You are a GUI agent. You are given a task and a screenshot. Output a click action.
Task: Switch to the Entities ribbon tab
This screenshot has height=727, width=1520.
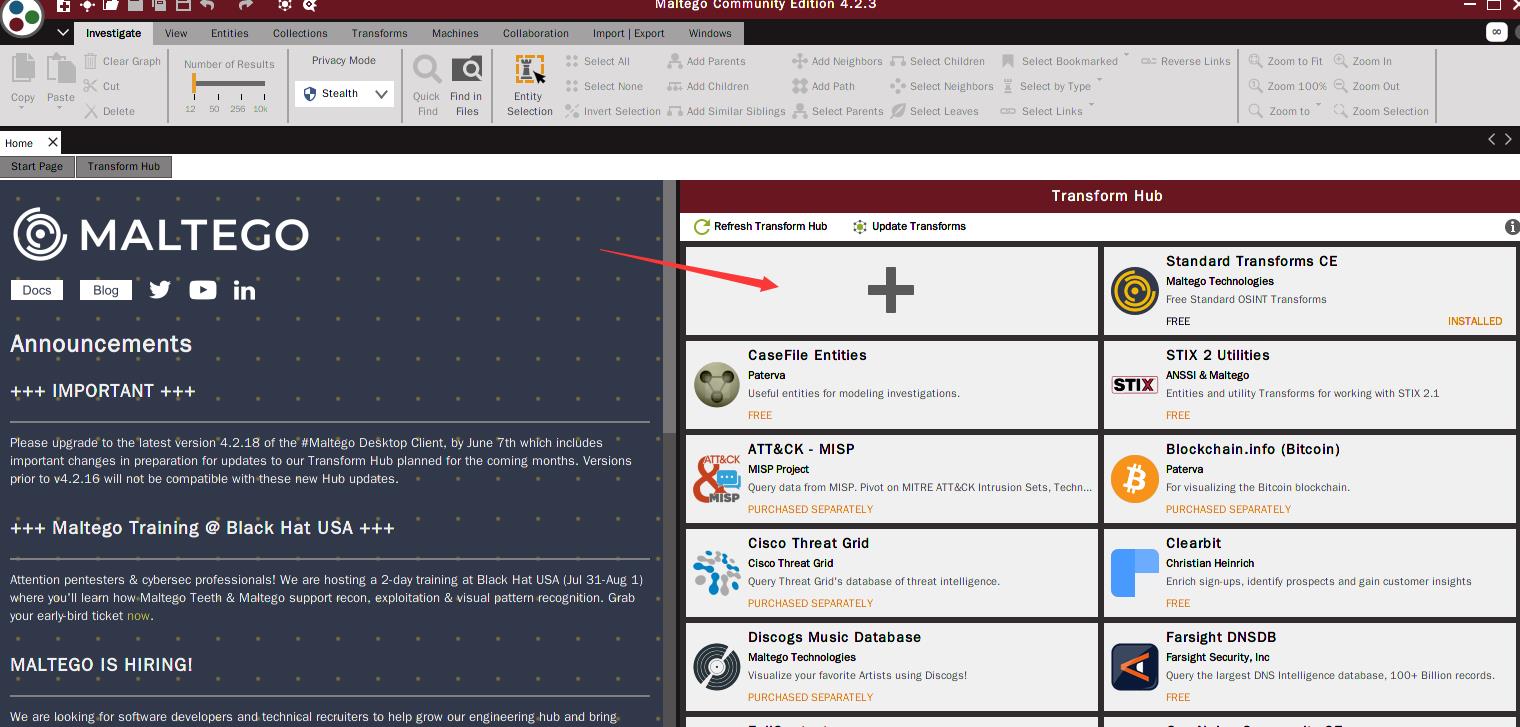click(229, 33)
